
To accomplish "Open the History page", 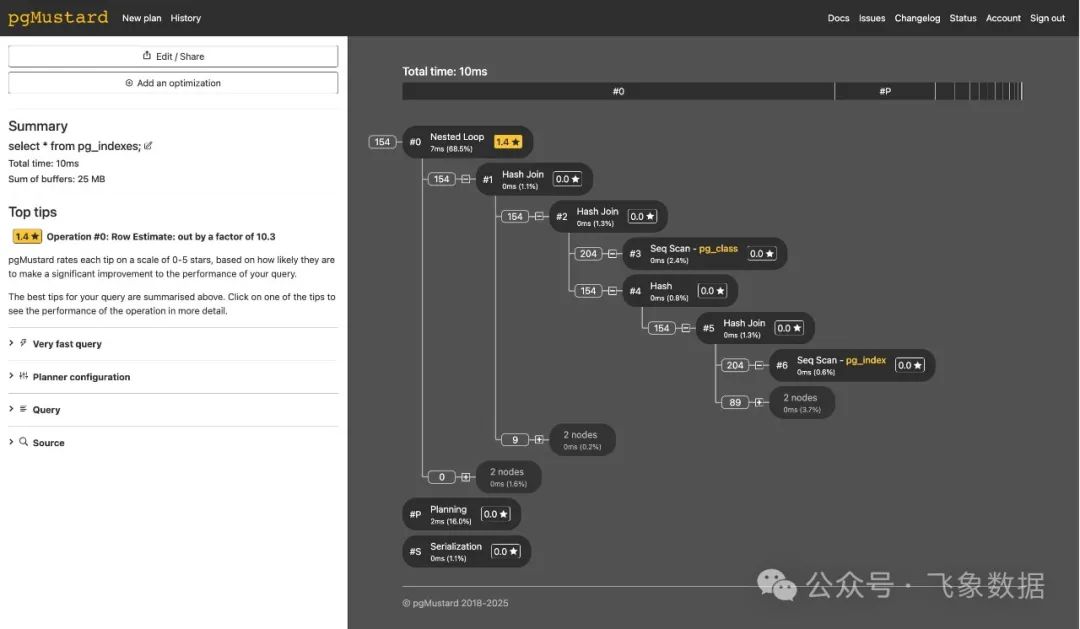I will pyautogui.click(x=185, y=18).
